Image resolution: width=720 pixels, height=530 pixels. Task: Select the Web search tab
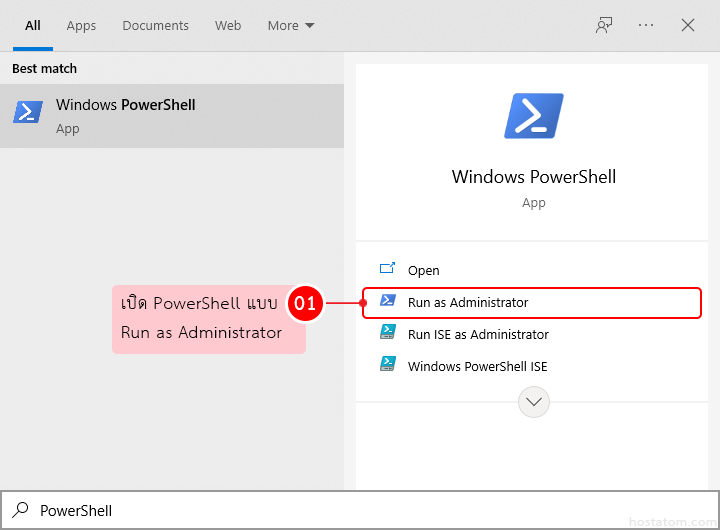click(x=228, y=25)
